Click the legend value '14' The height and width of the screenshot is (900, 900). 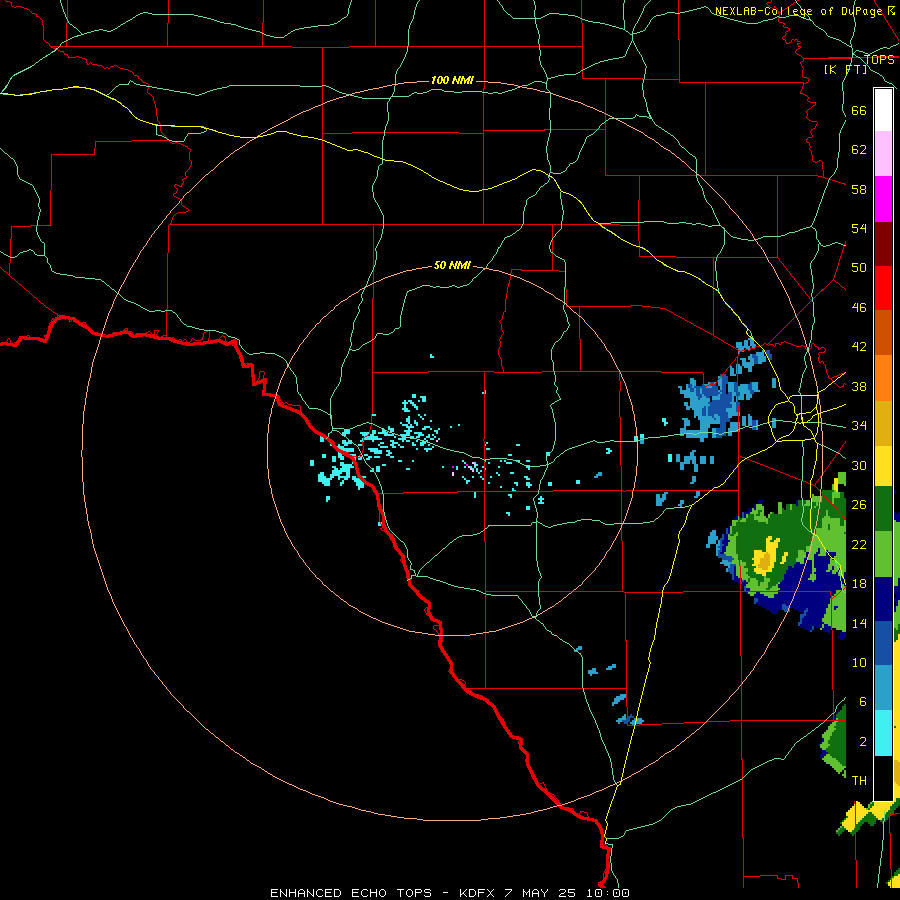coord(859,623)
